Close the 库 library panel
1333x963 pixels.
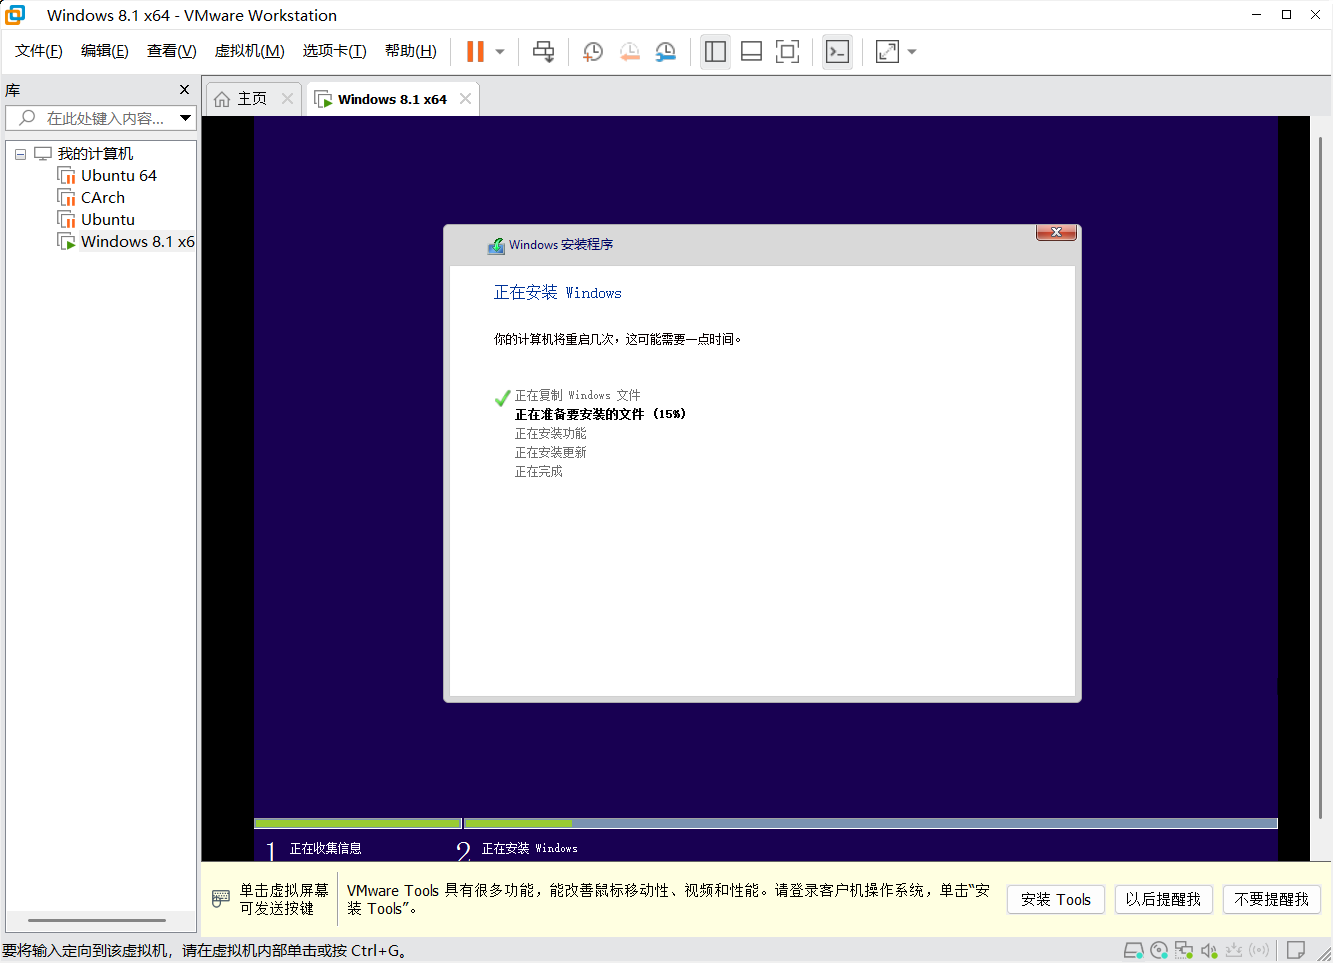pos(184,90)
